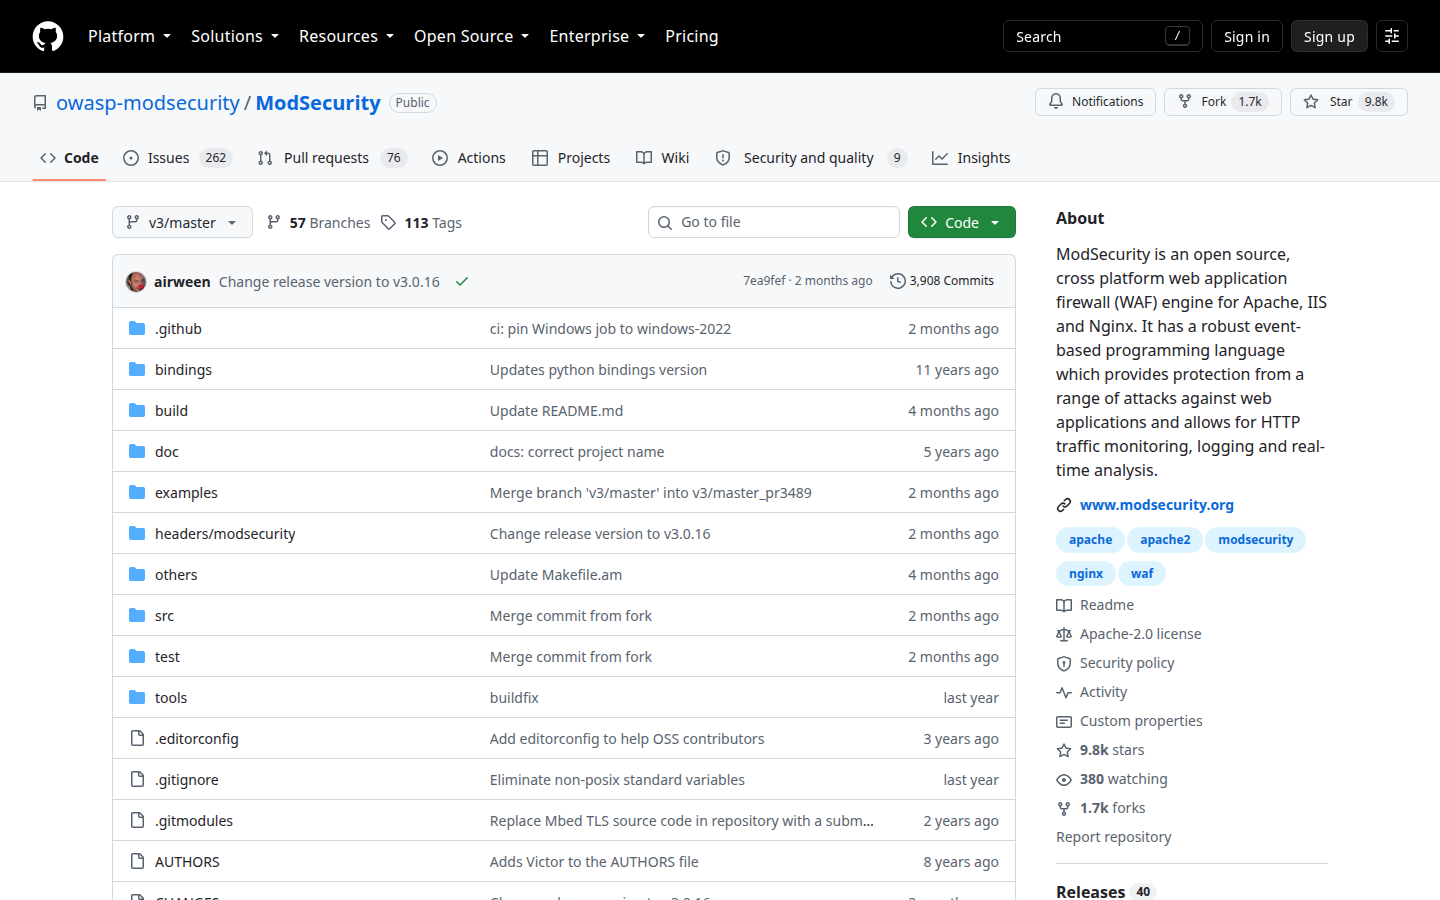1440x900 pixels.
Task: Open the bindings folder
Action: click(183, 370)
